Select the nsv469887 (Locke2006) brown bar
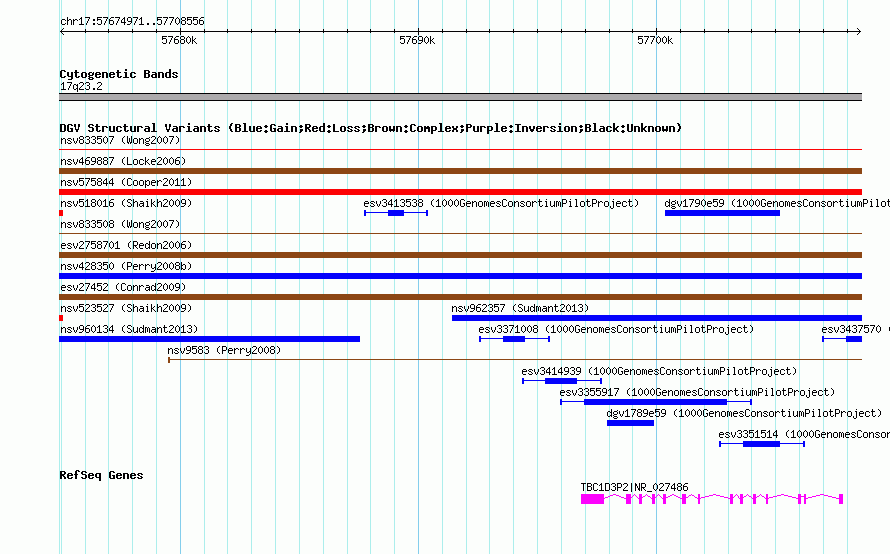The height and width of the screenshot is (554, 890). click(x=460, y=171)
